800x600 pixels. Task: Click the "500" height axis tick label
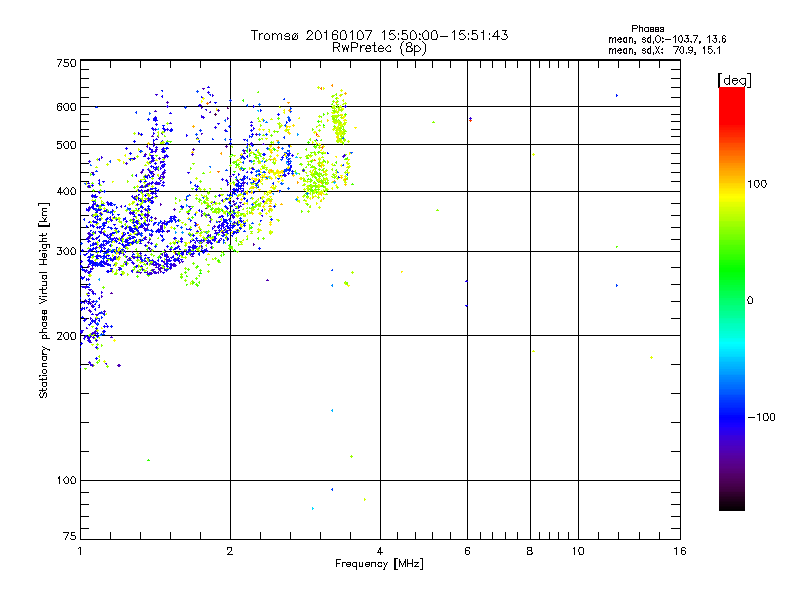coord(66,145)
